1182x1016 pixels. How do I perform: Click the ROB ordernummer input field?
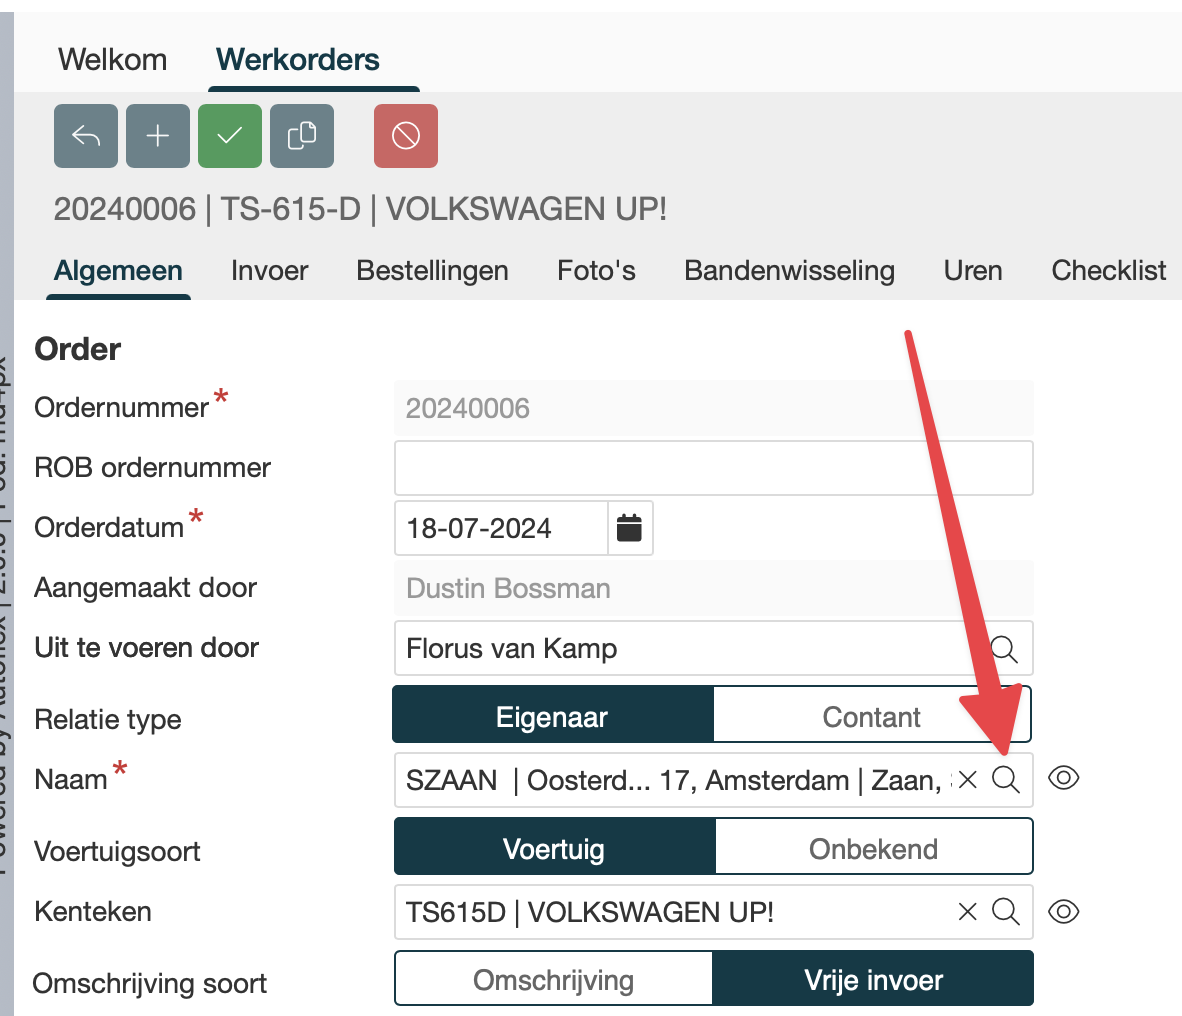[x=713, y=468]
